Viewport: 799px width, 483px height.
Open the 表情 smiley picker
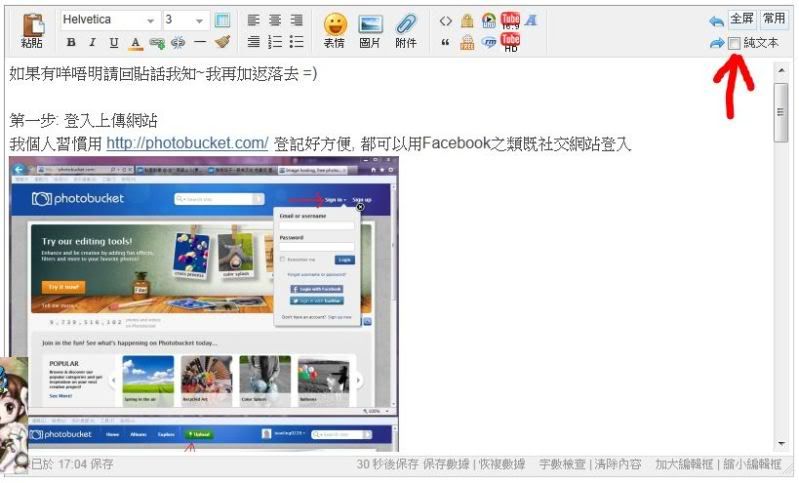pyautogui.click(x=335, y=31)
